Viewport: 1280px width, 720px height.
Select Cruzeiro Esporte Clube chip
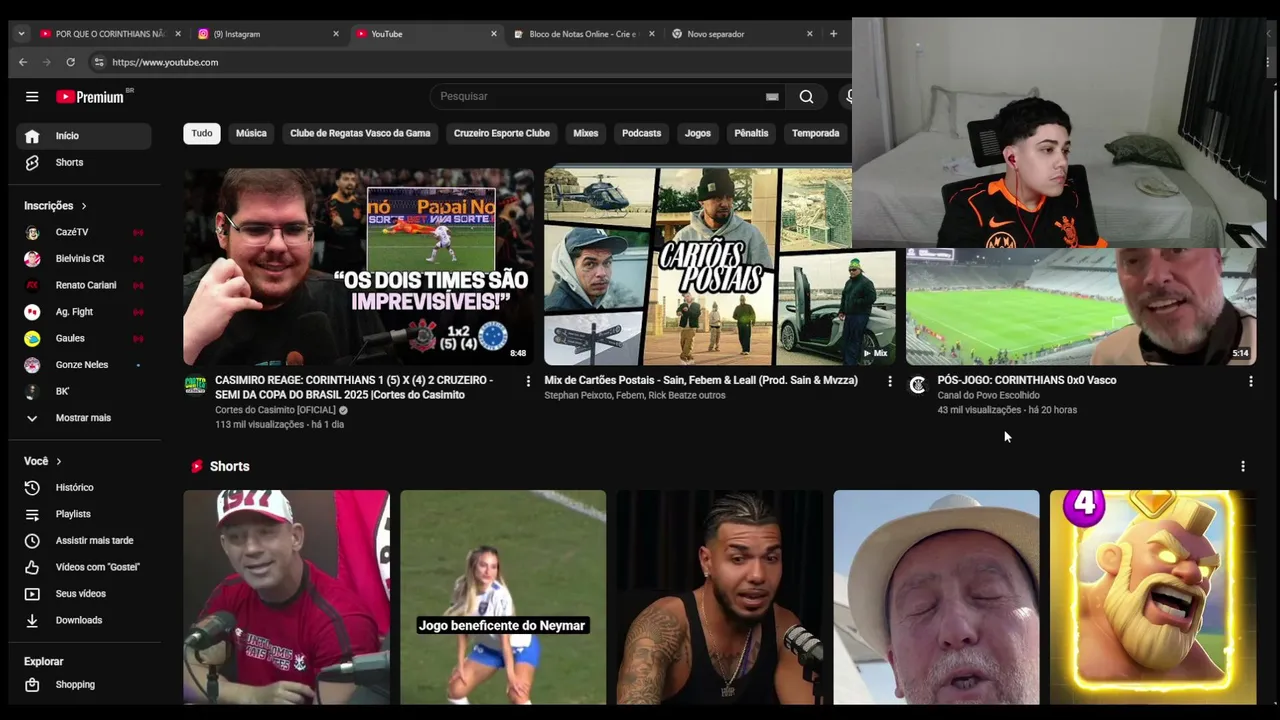(502, 133)
